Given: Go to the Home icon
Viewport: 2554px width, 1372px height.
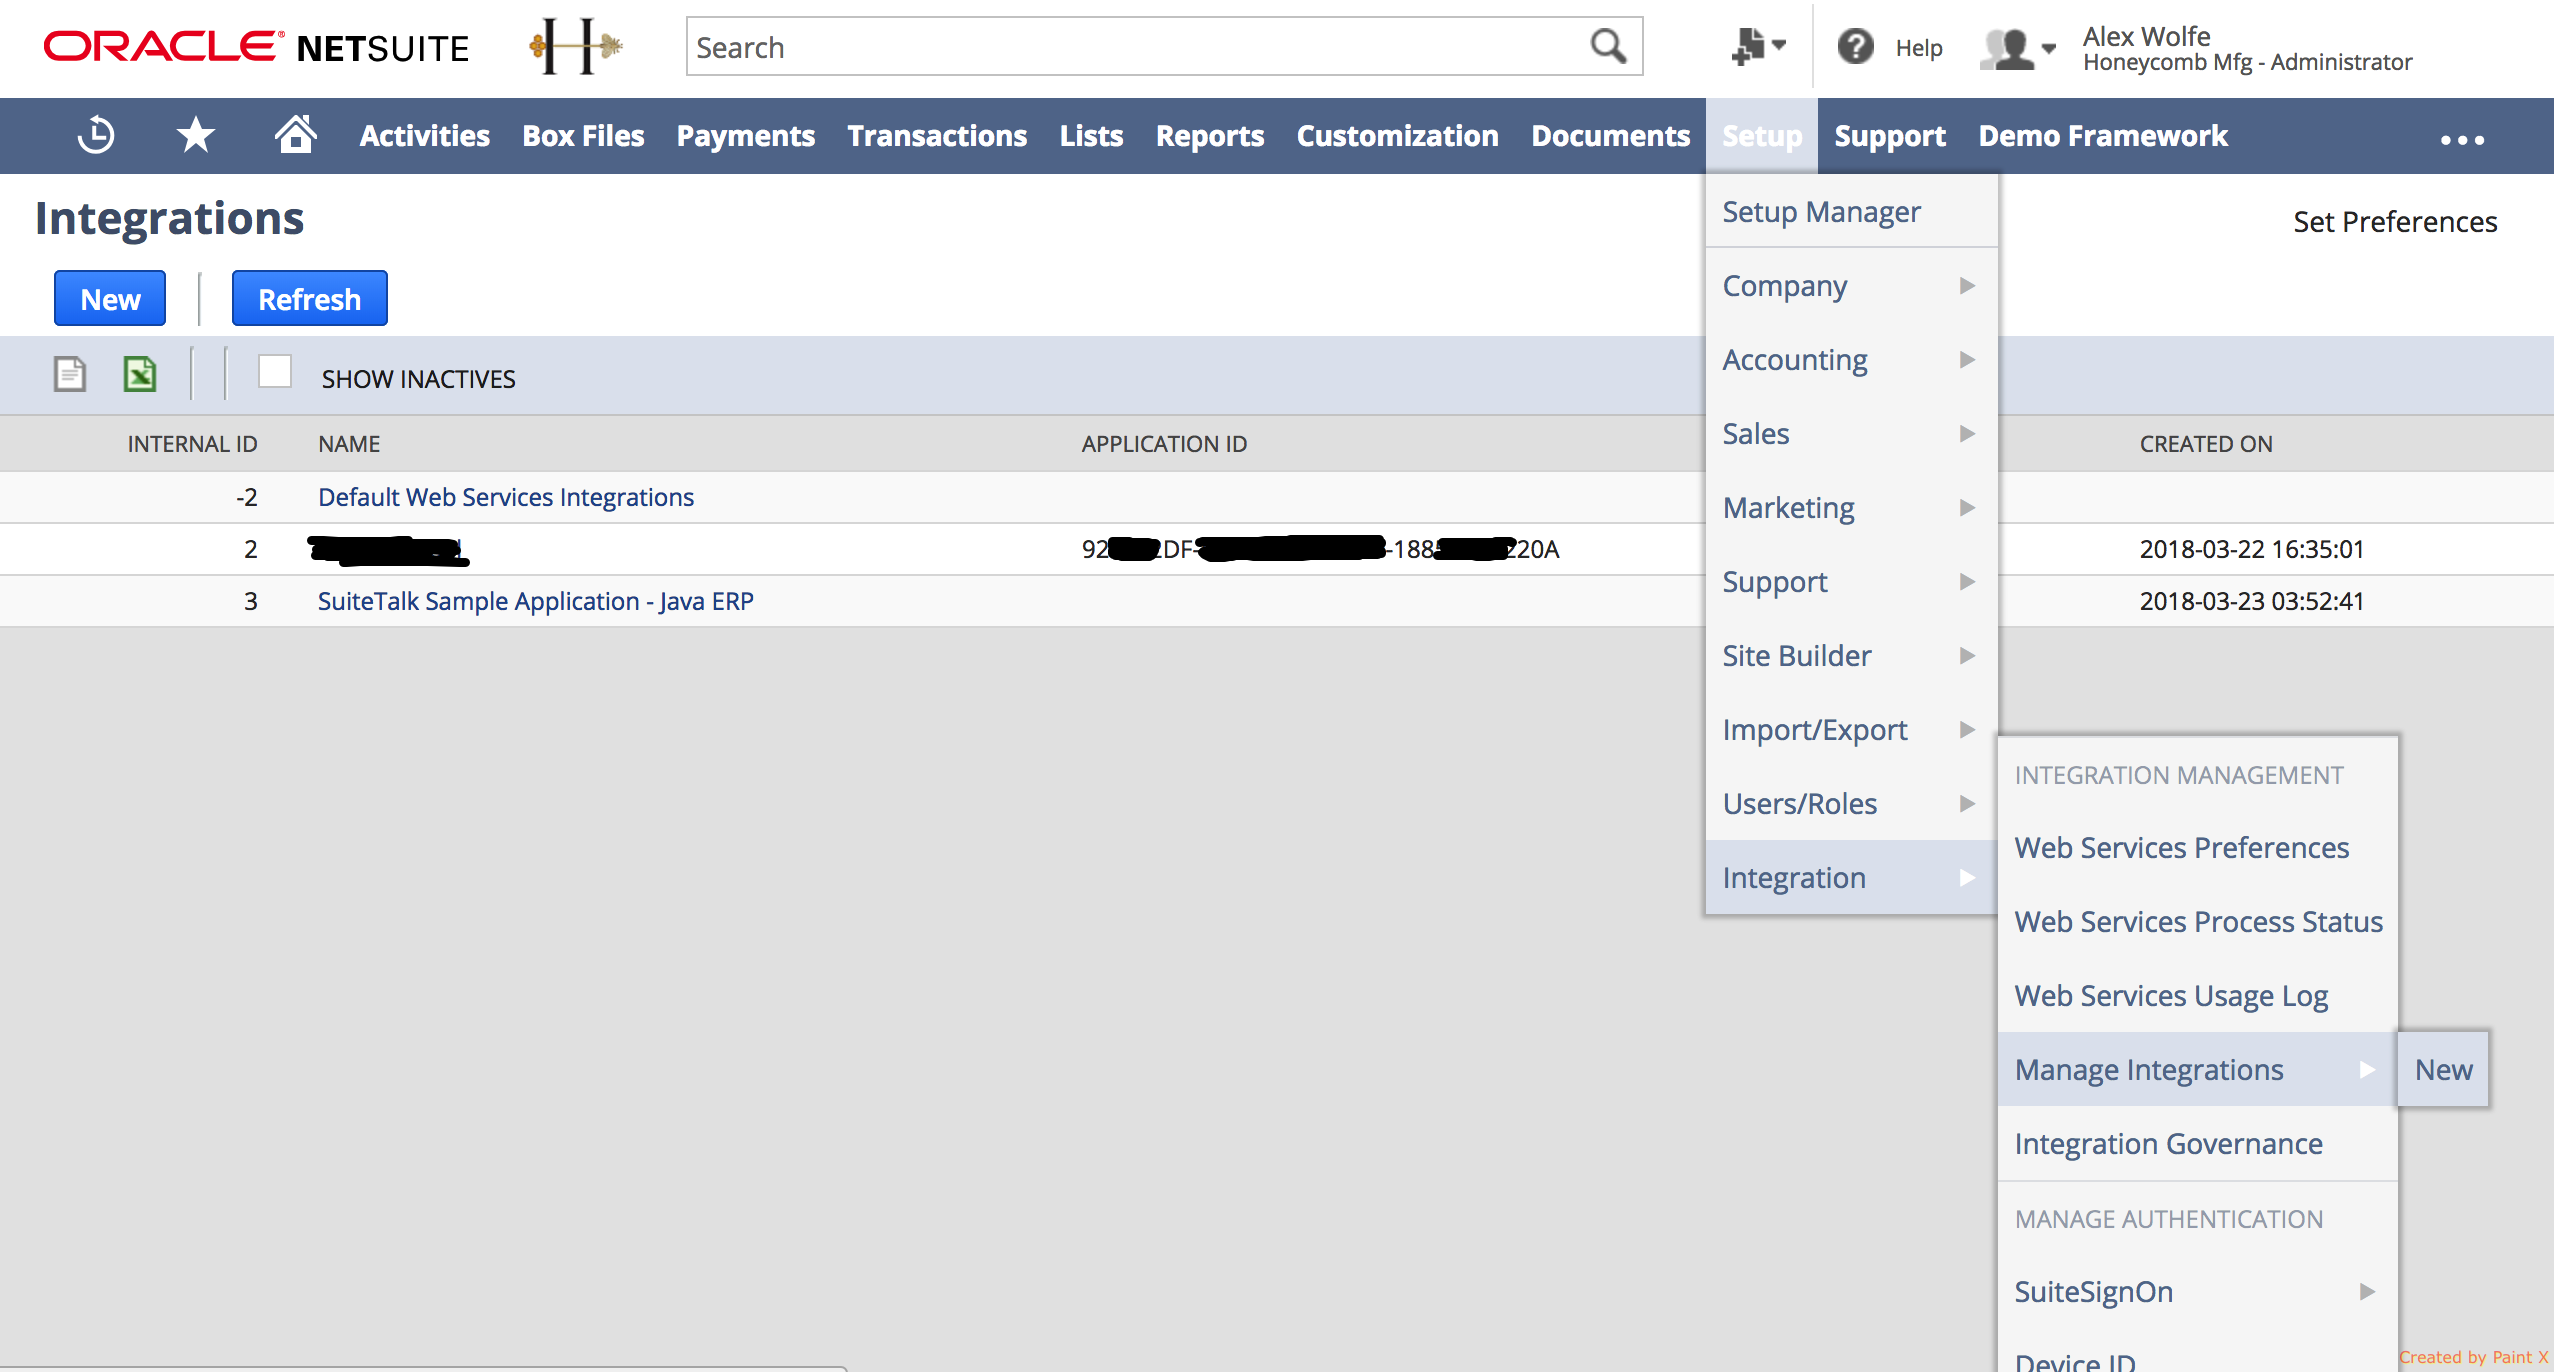Looking at the screenshot, I should 296,134.
